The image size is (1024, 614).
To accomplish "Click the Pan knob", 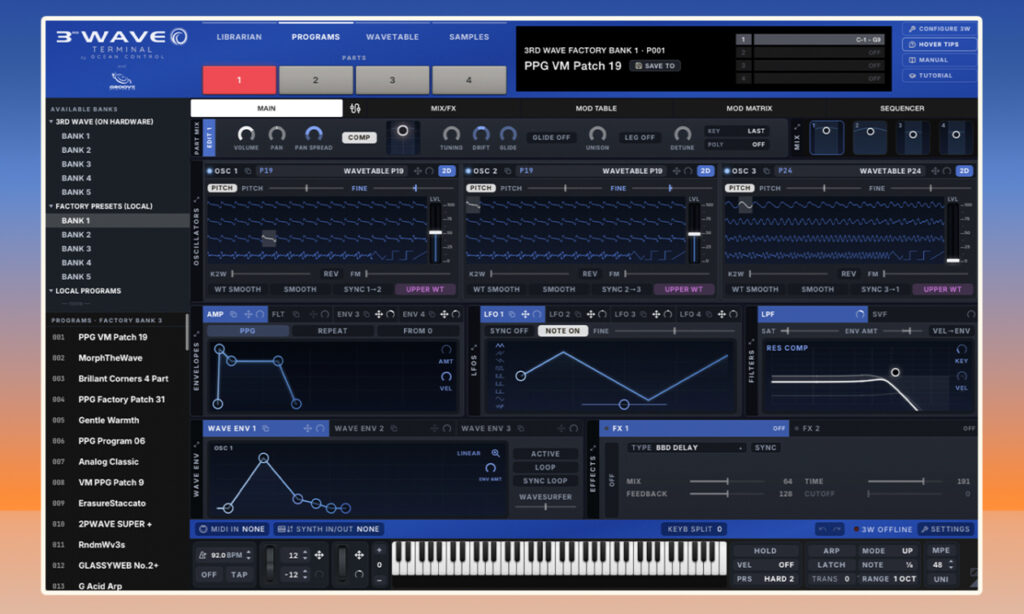I will 277,134.
